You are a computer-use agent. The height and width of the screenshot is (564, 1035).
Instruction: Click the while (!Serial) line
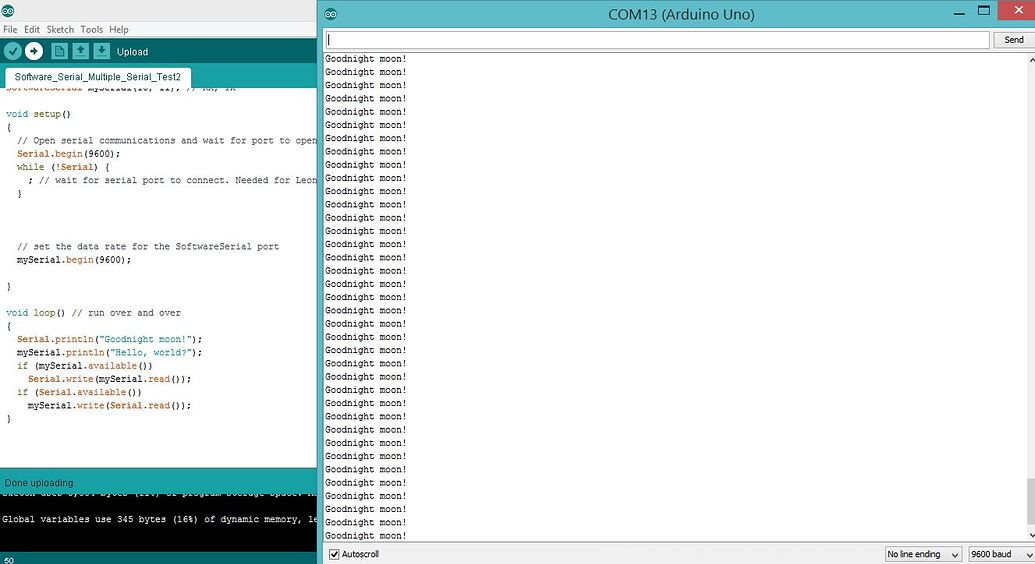(x=63, y=167)
